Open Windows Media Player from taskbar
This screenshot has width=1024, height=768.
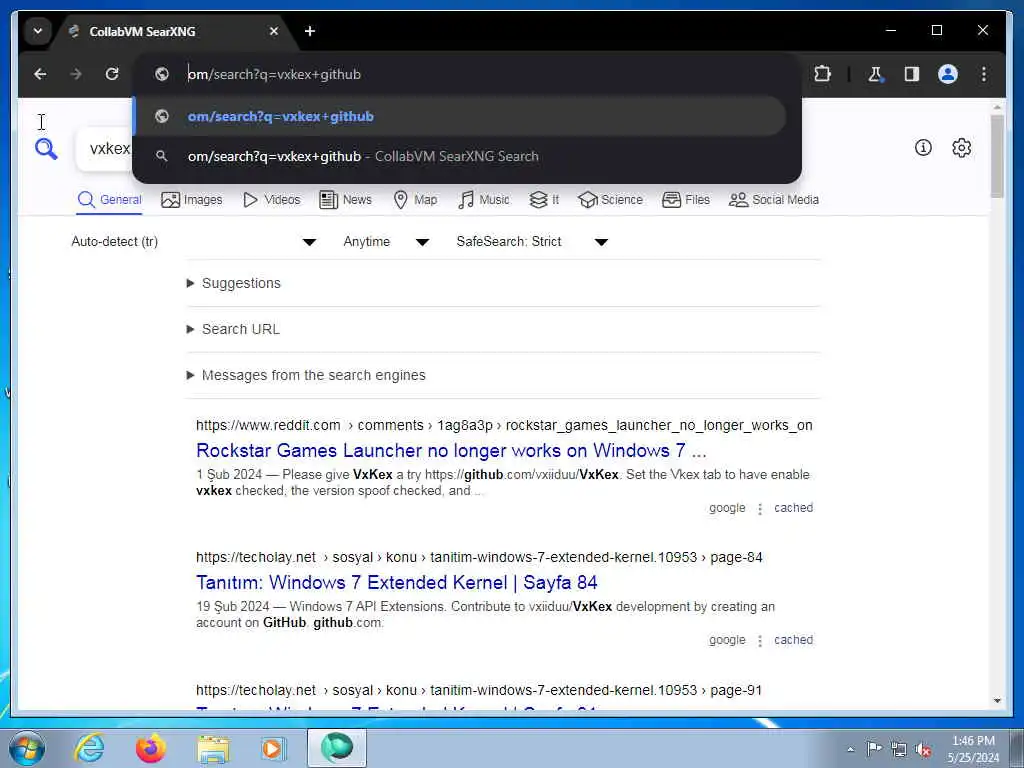[273, 748]
